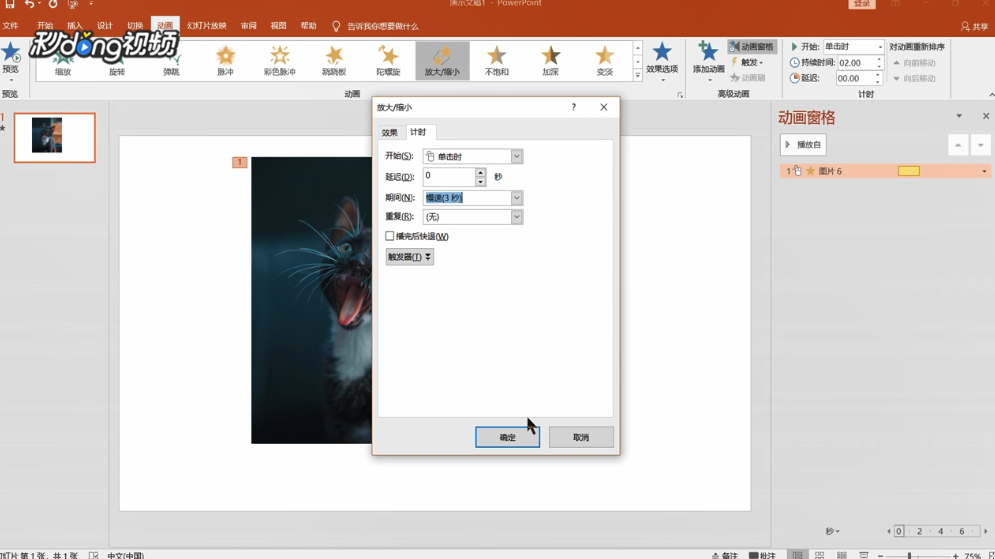Open the 审阅 ribbon tab
This screenshot has height=559, width=995.
249,26
